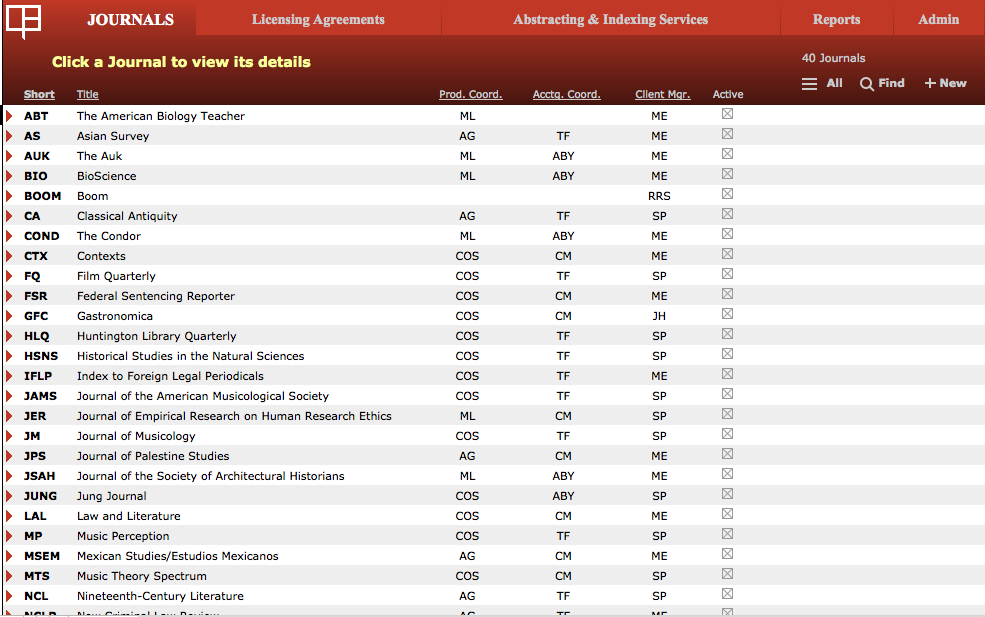Open Federal Sentencing Reporter journal
The image size is (985, 617).
[156, 296]
